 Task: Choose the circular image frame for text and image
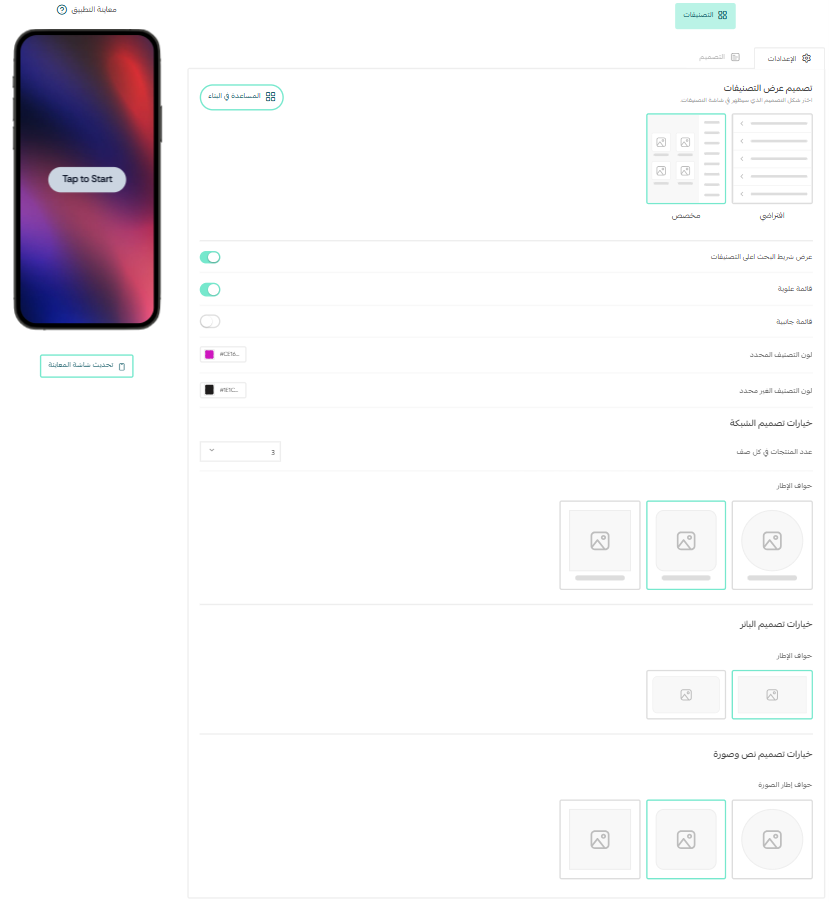772,839
